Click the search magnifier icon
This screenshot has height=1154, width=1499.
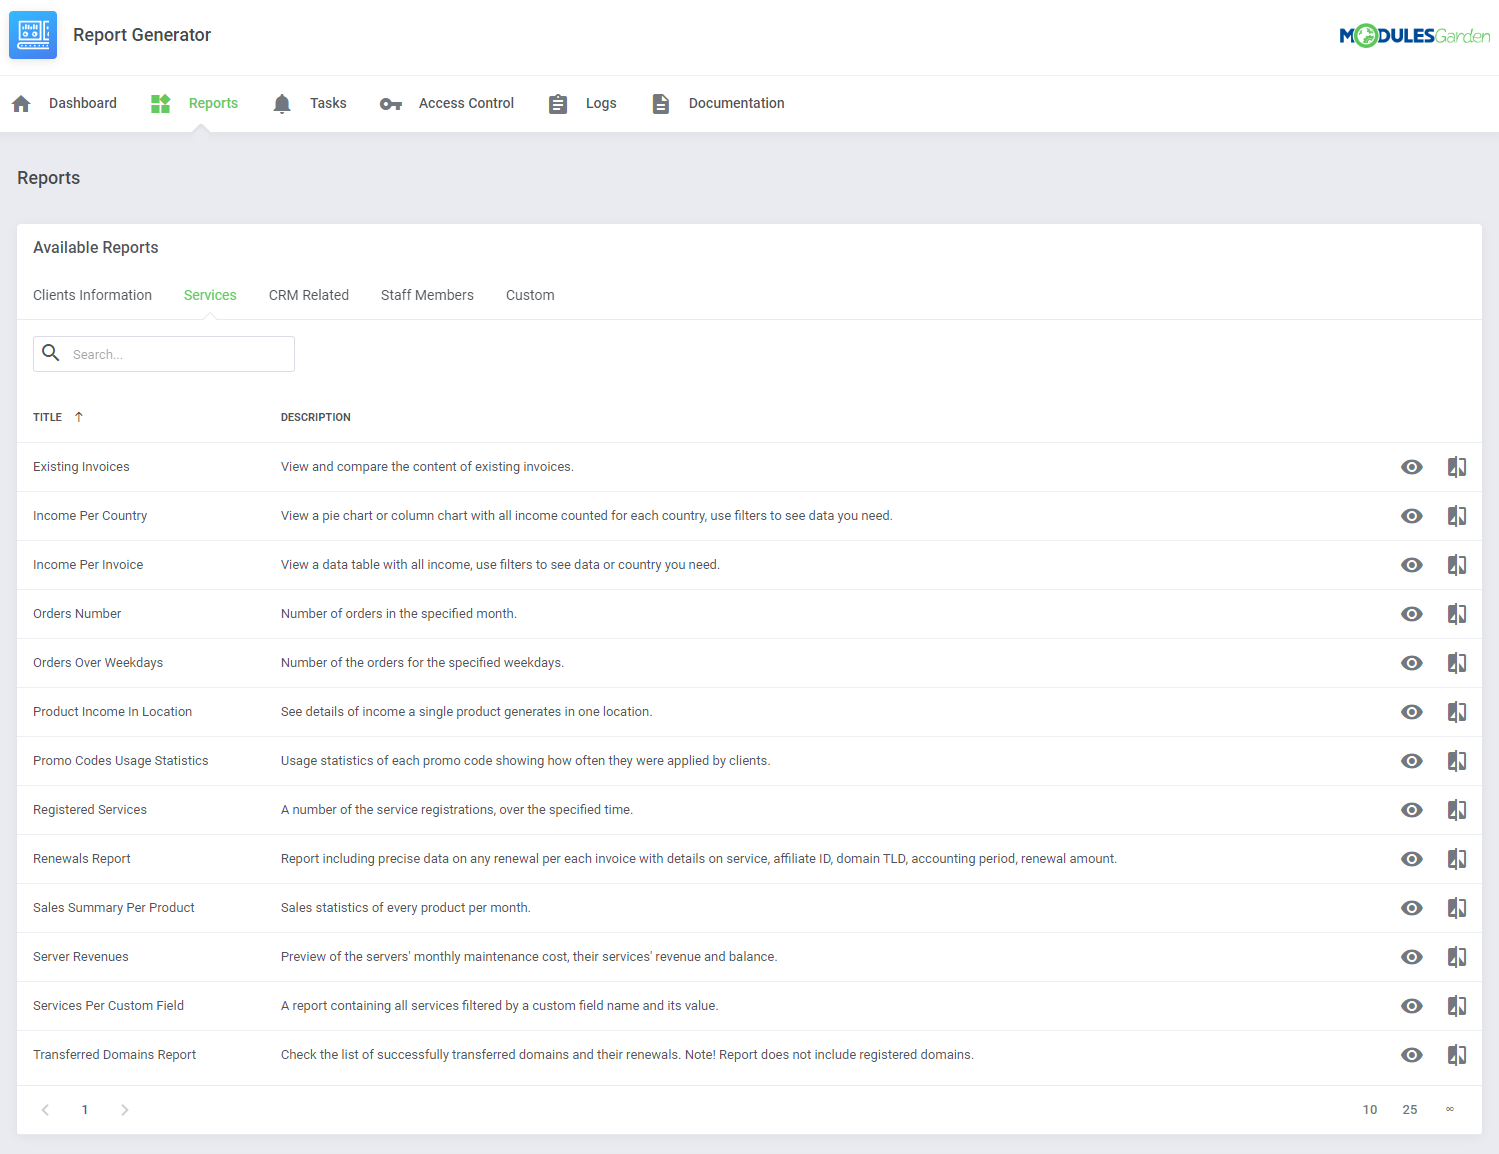pos(51,353)
